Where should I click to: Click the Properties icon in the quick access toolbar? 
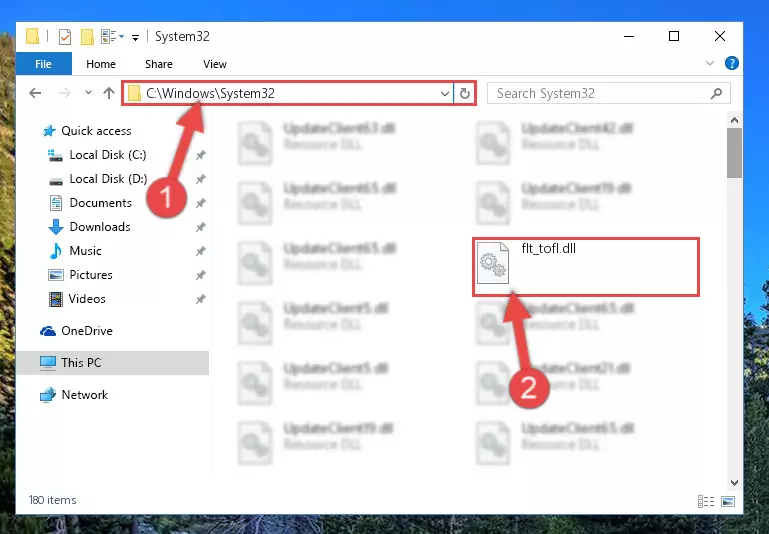point(65,37)
